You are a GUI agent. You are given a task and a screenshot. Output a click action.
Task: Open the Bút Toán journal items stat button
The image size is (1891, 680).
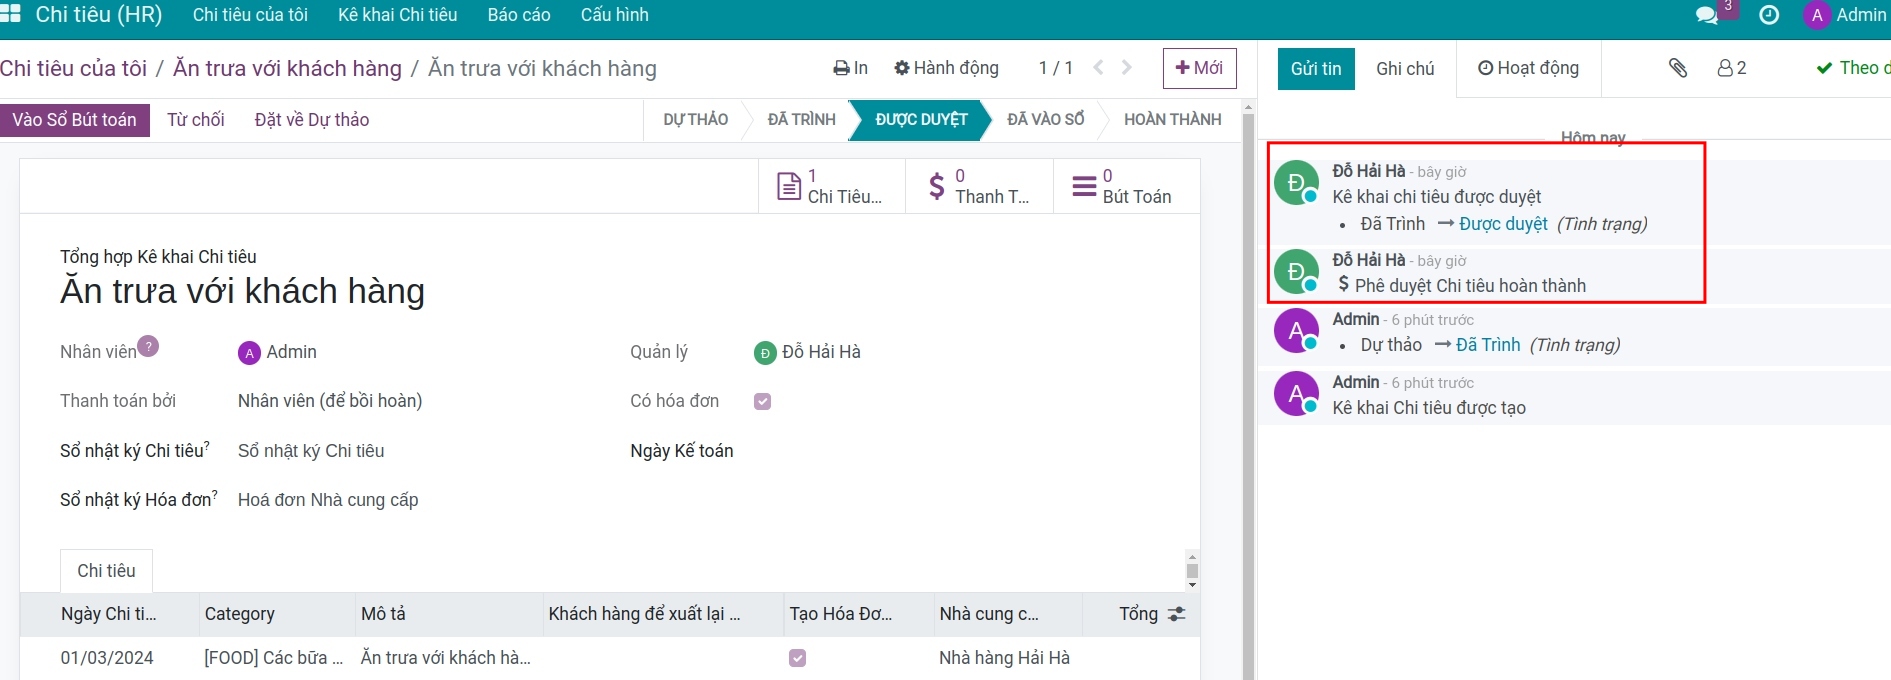tap(1126, 186)
